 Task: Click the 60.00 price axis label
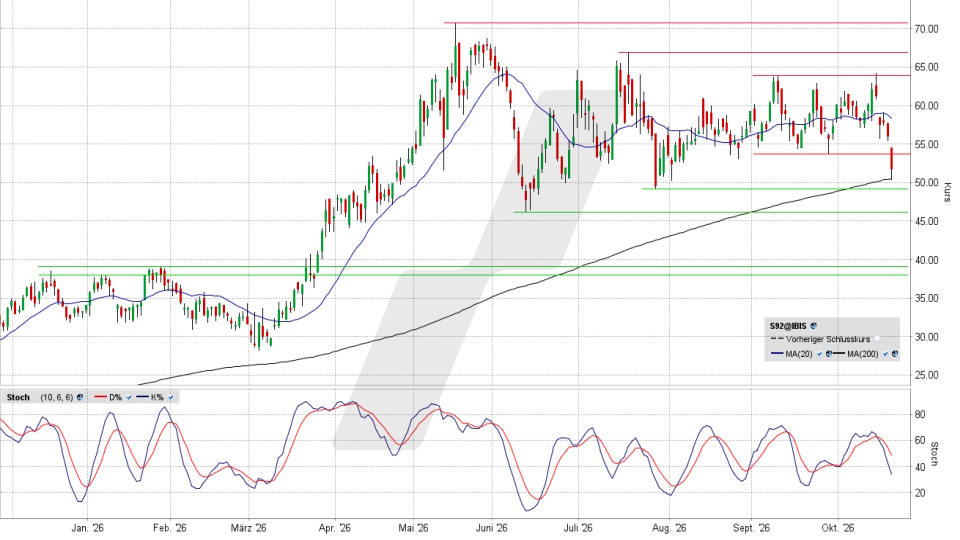click(927, 106)
